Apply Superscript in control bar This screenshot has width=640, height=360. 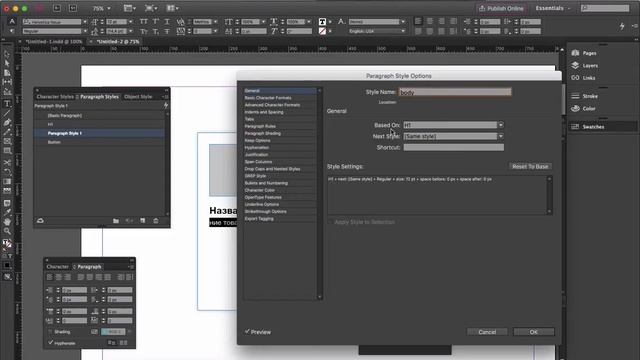(x=156, y=22)
